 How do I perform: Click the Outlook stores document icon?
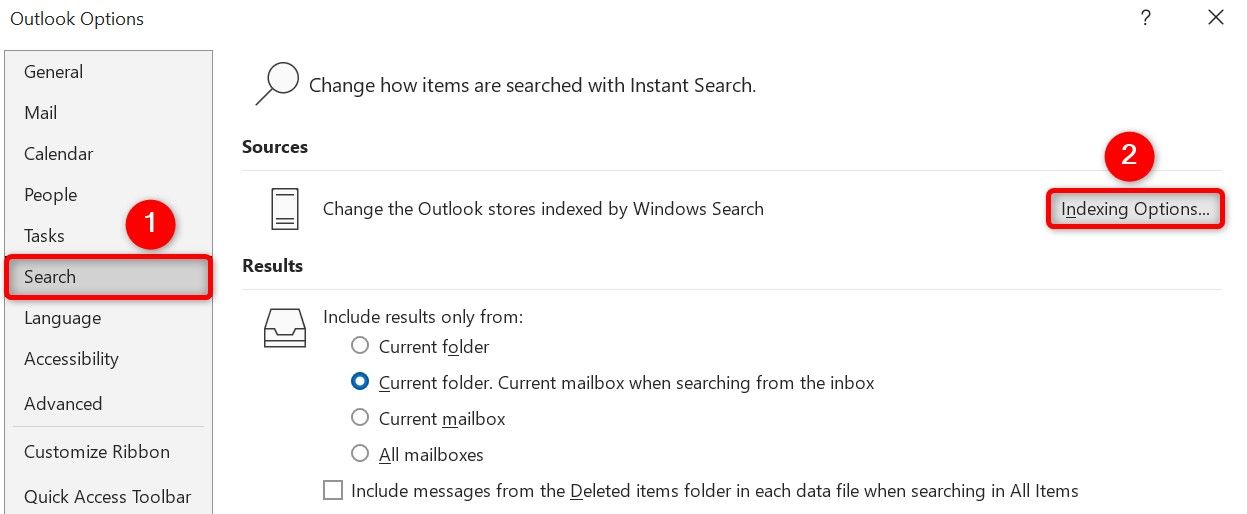285,209
